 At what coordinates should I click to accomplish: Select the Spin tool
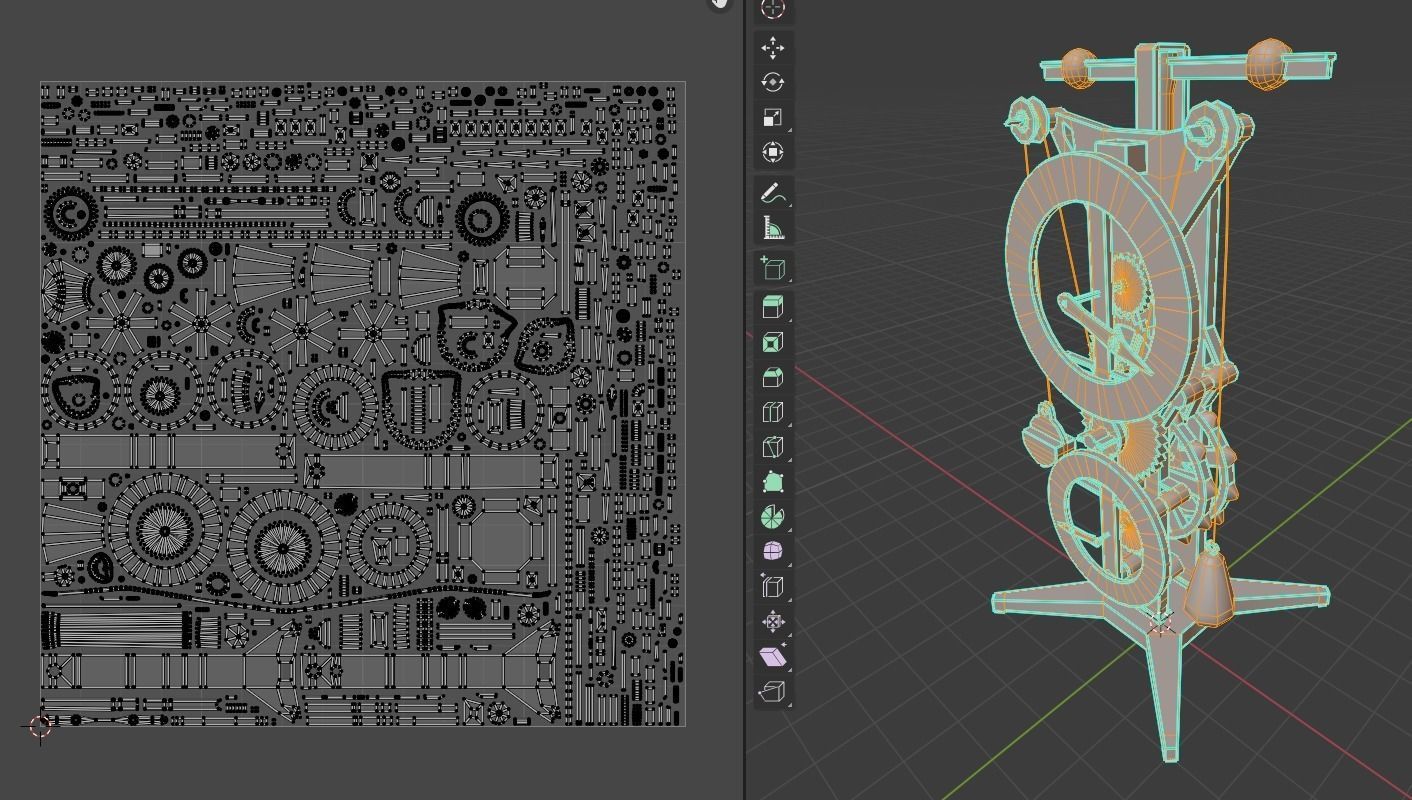(772, 517)
